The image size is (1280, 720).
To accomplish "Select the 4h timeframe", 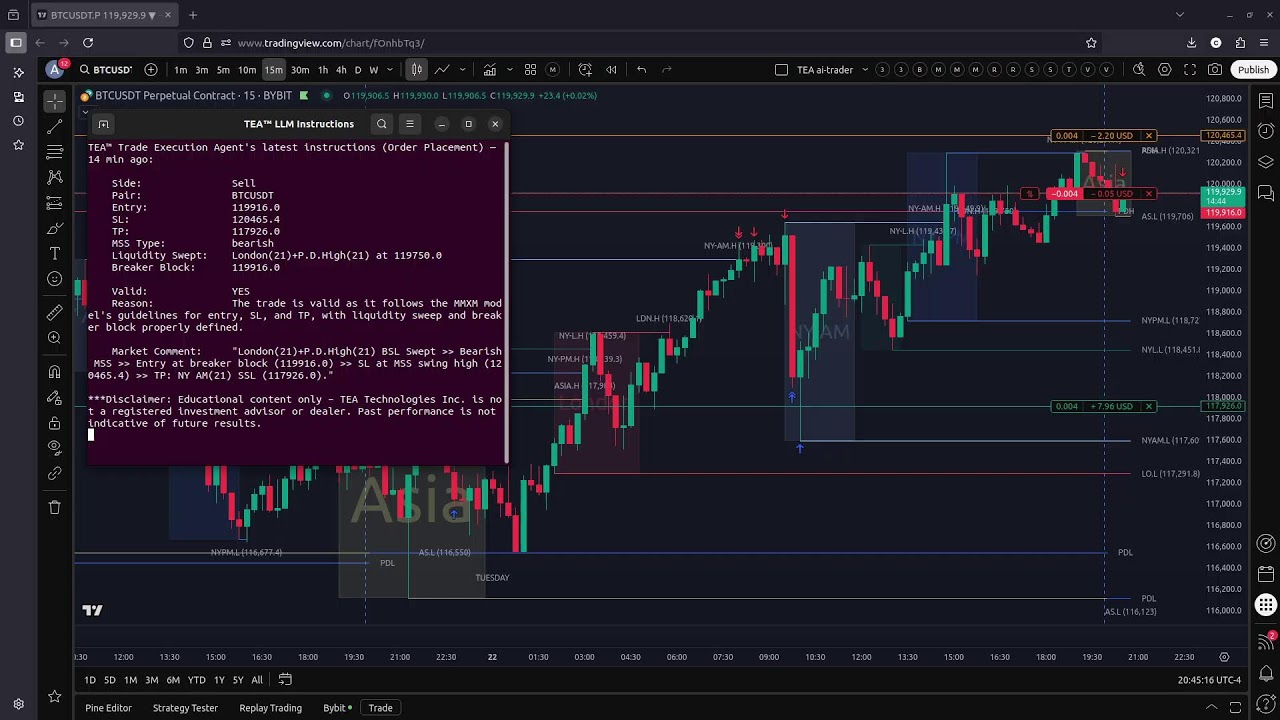I will point(341,70).
